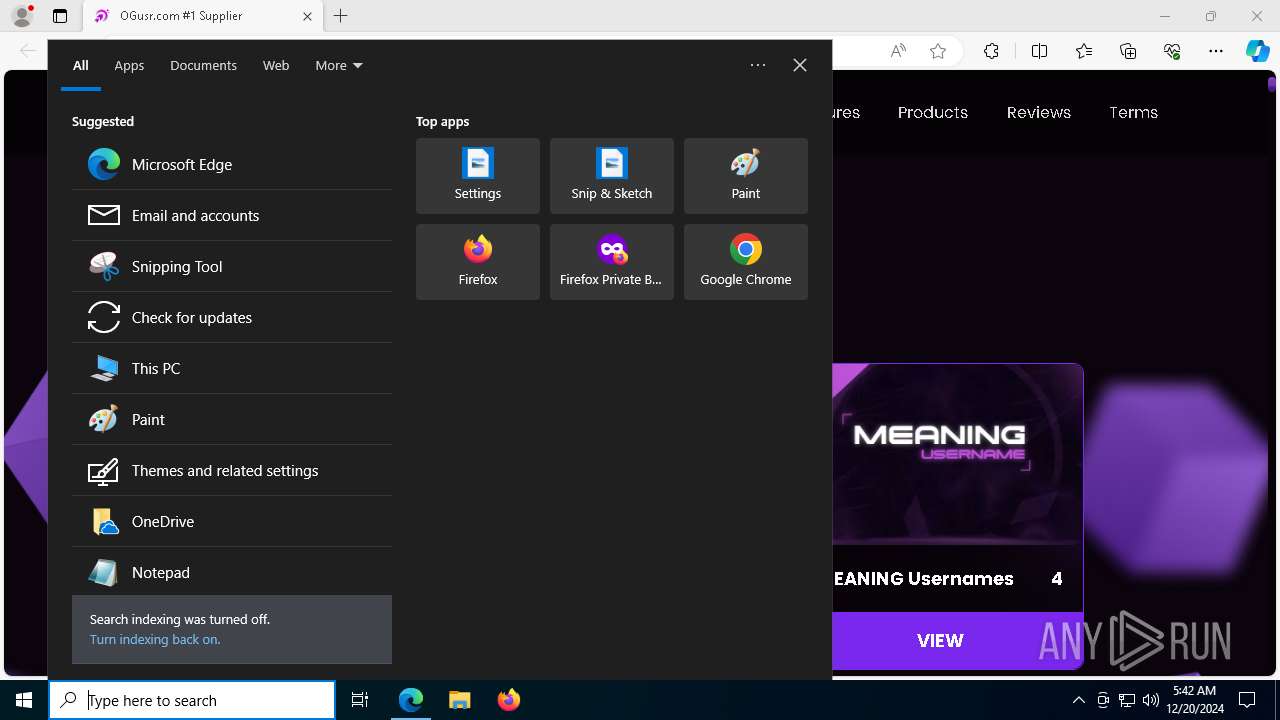Screen dimensions: 1280x720
Task: Toggle Edge Split screen icon
Action: click(1039, 51)
